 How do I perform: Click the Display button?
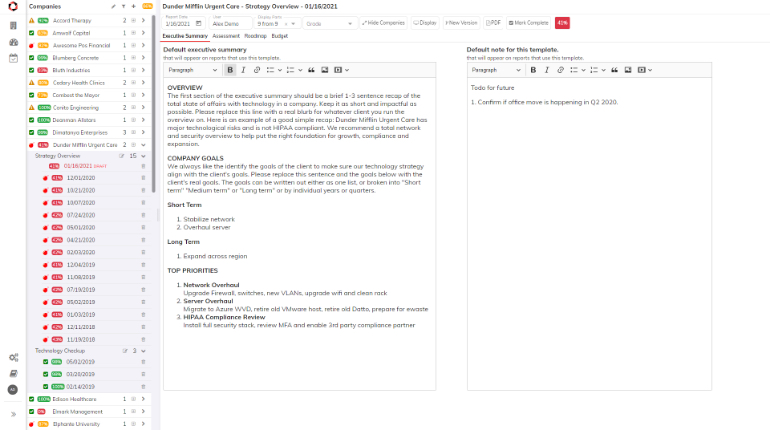click(425, 23)
